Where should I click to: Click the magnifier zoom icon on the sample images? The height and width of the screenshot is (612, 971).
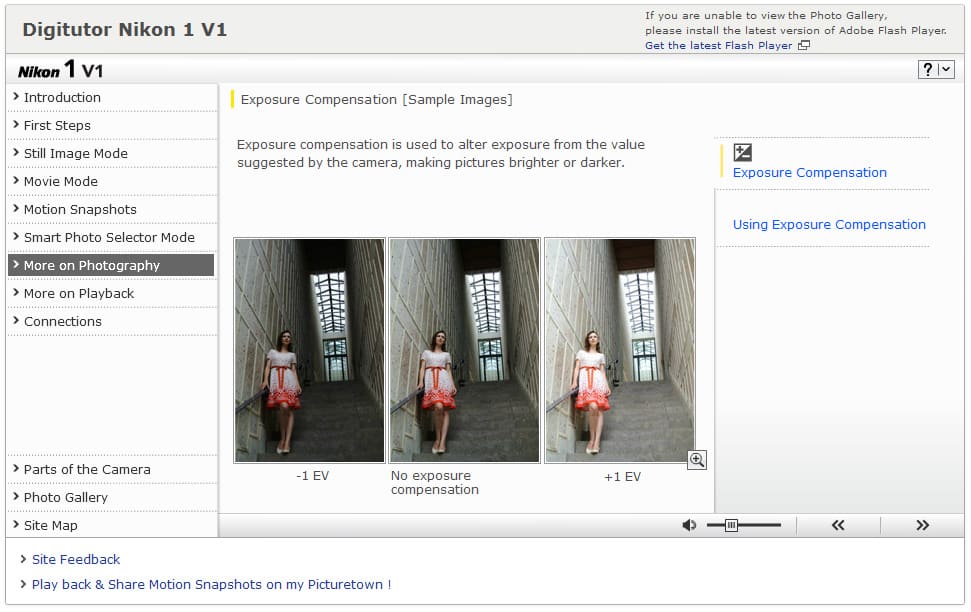click(697, 460)
